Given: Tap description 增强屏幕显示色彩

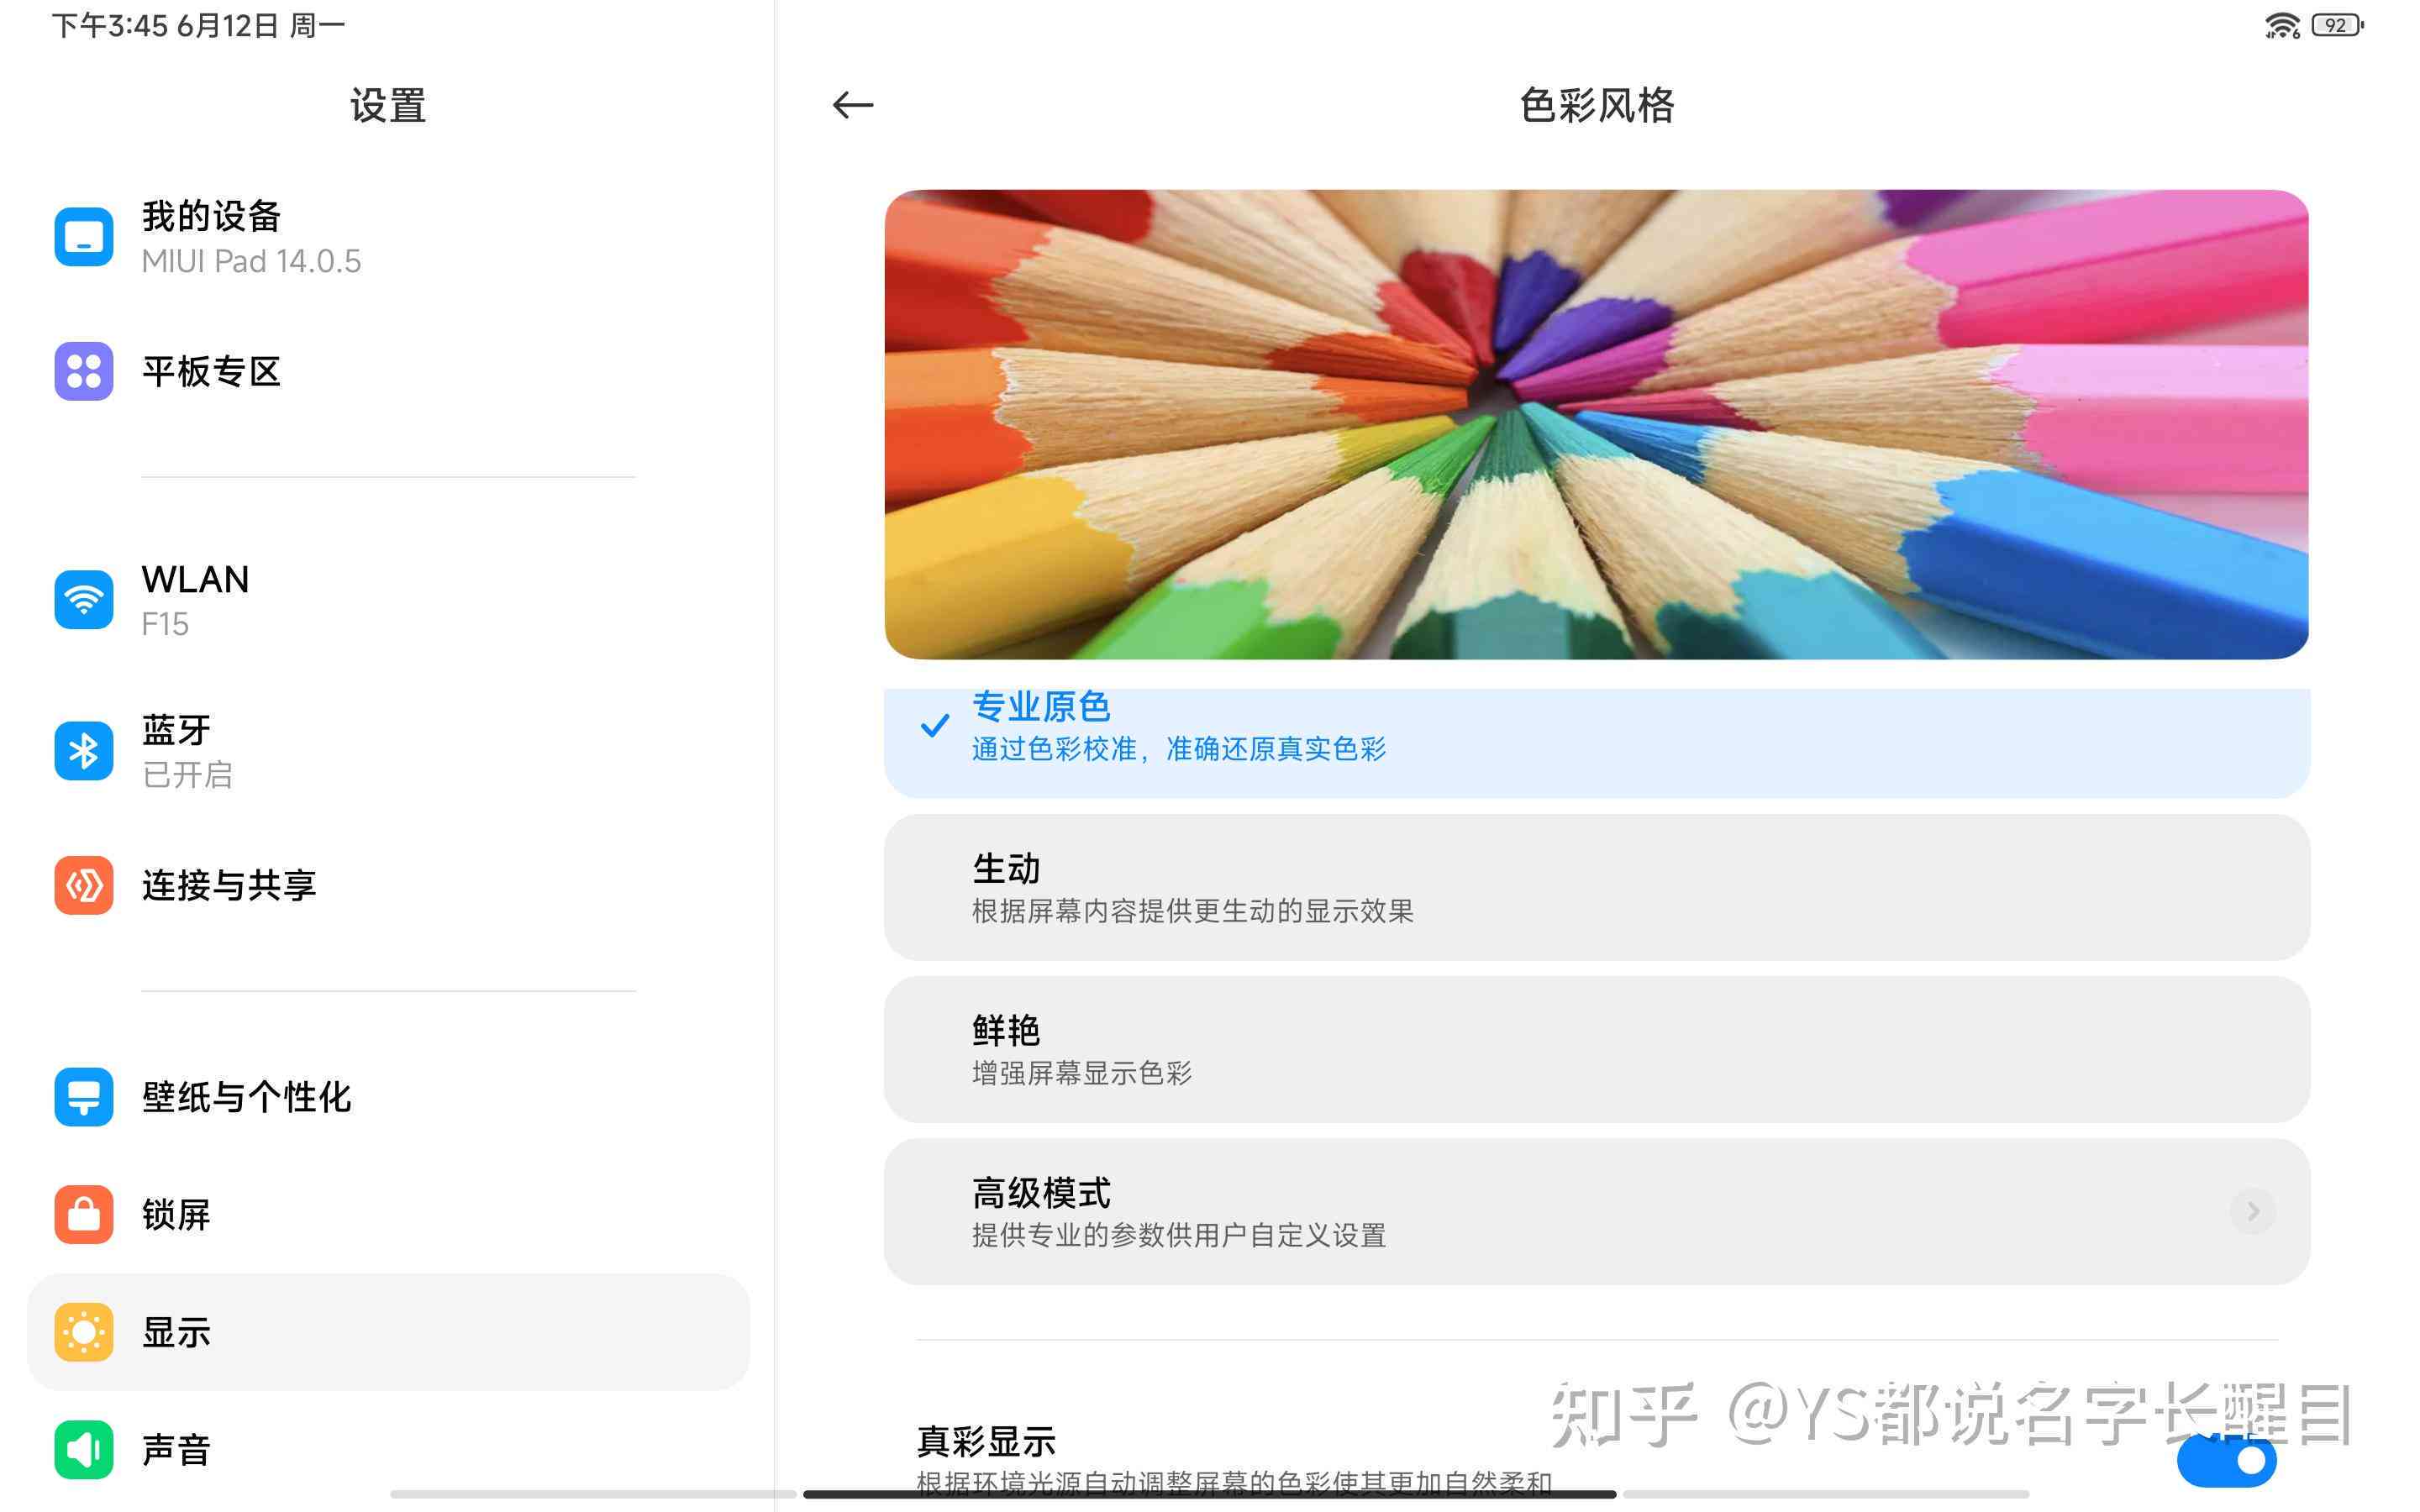Looking at the screenshot, I should point(1082,1073).
